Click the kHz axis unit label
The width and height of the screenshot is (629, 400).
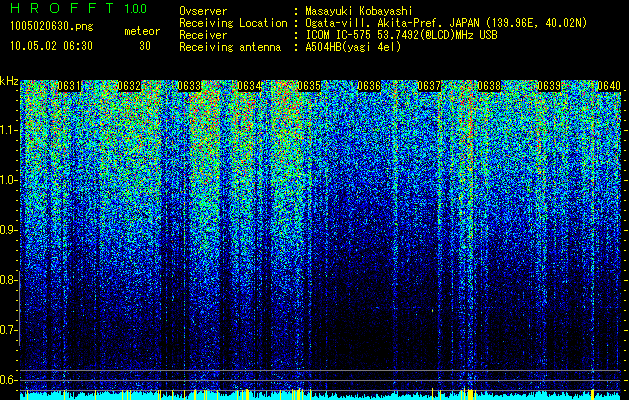(x=9, y=81)
